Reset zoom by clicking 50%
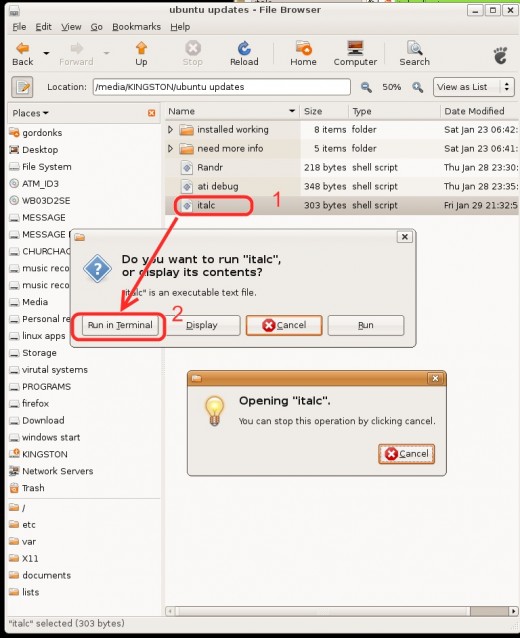 tap(391, 87)
